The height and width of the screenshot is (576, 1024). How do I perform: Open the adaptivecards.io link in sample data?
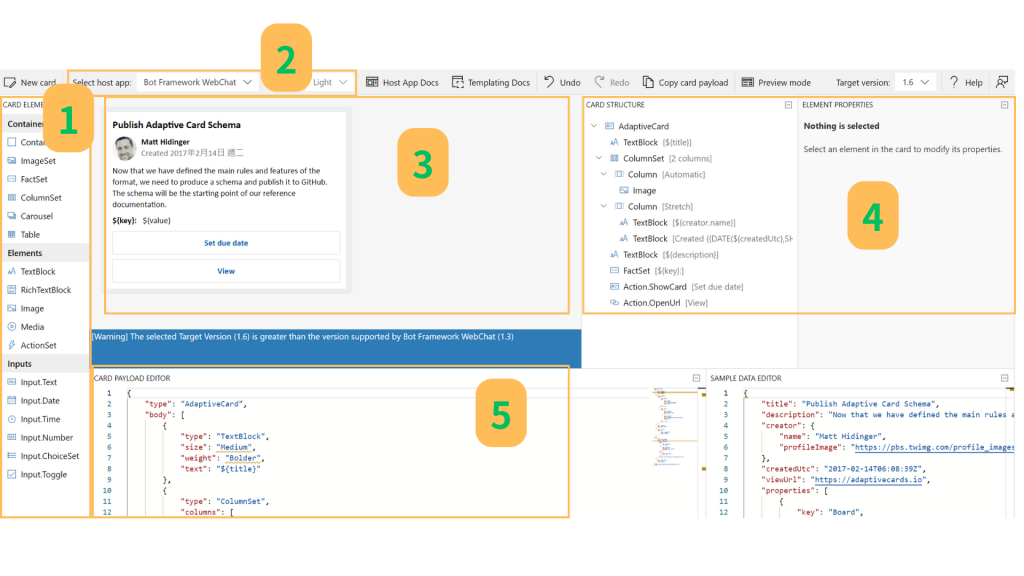[x=868, y=479]
